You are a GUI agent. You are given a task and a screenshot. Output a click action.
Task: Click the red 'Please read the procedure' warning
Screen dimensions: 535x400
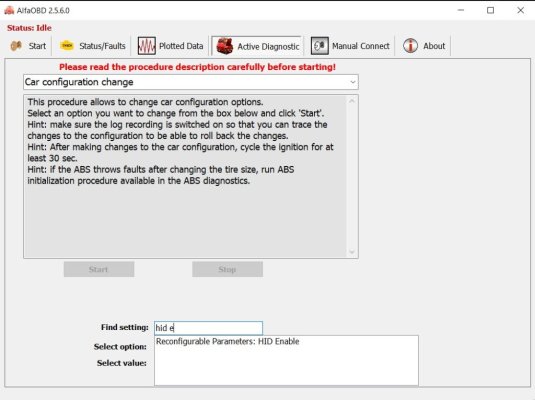coord(197,67)
